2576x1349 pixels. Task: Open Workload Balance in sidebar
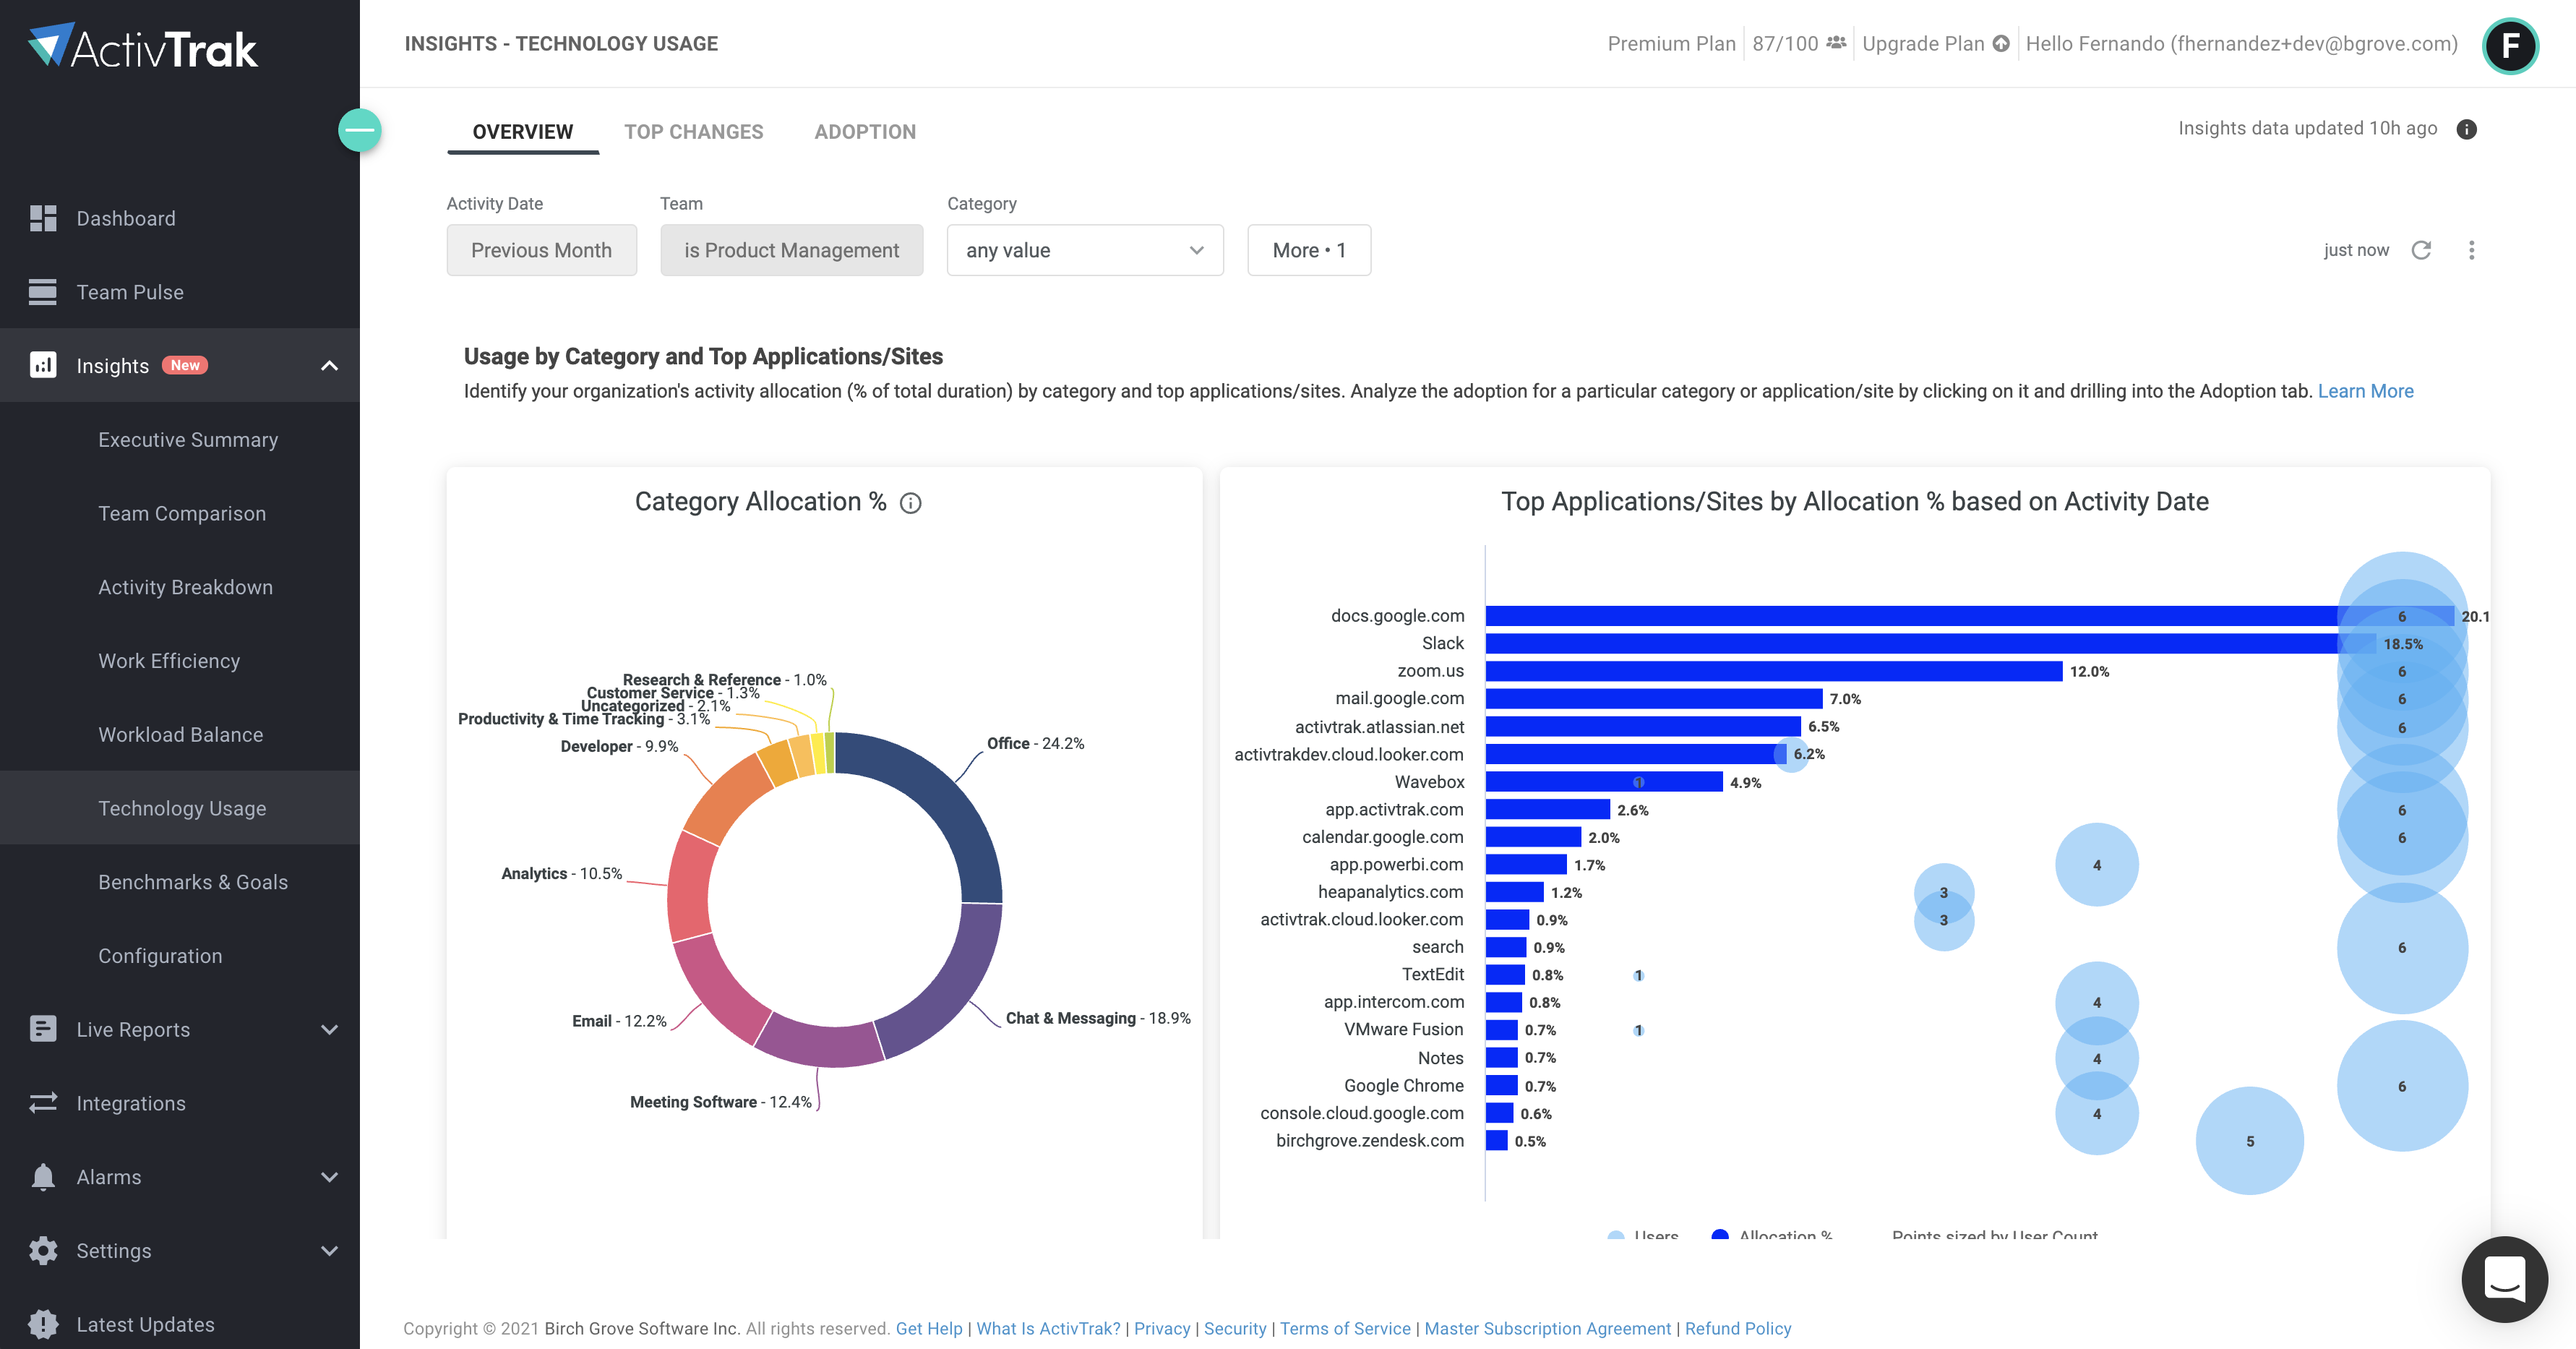click(181, 734)
